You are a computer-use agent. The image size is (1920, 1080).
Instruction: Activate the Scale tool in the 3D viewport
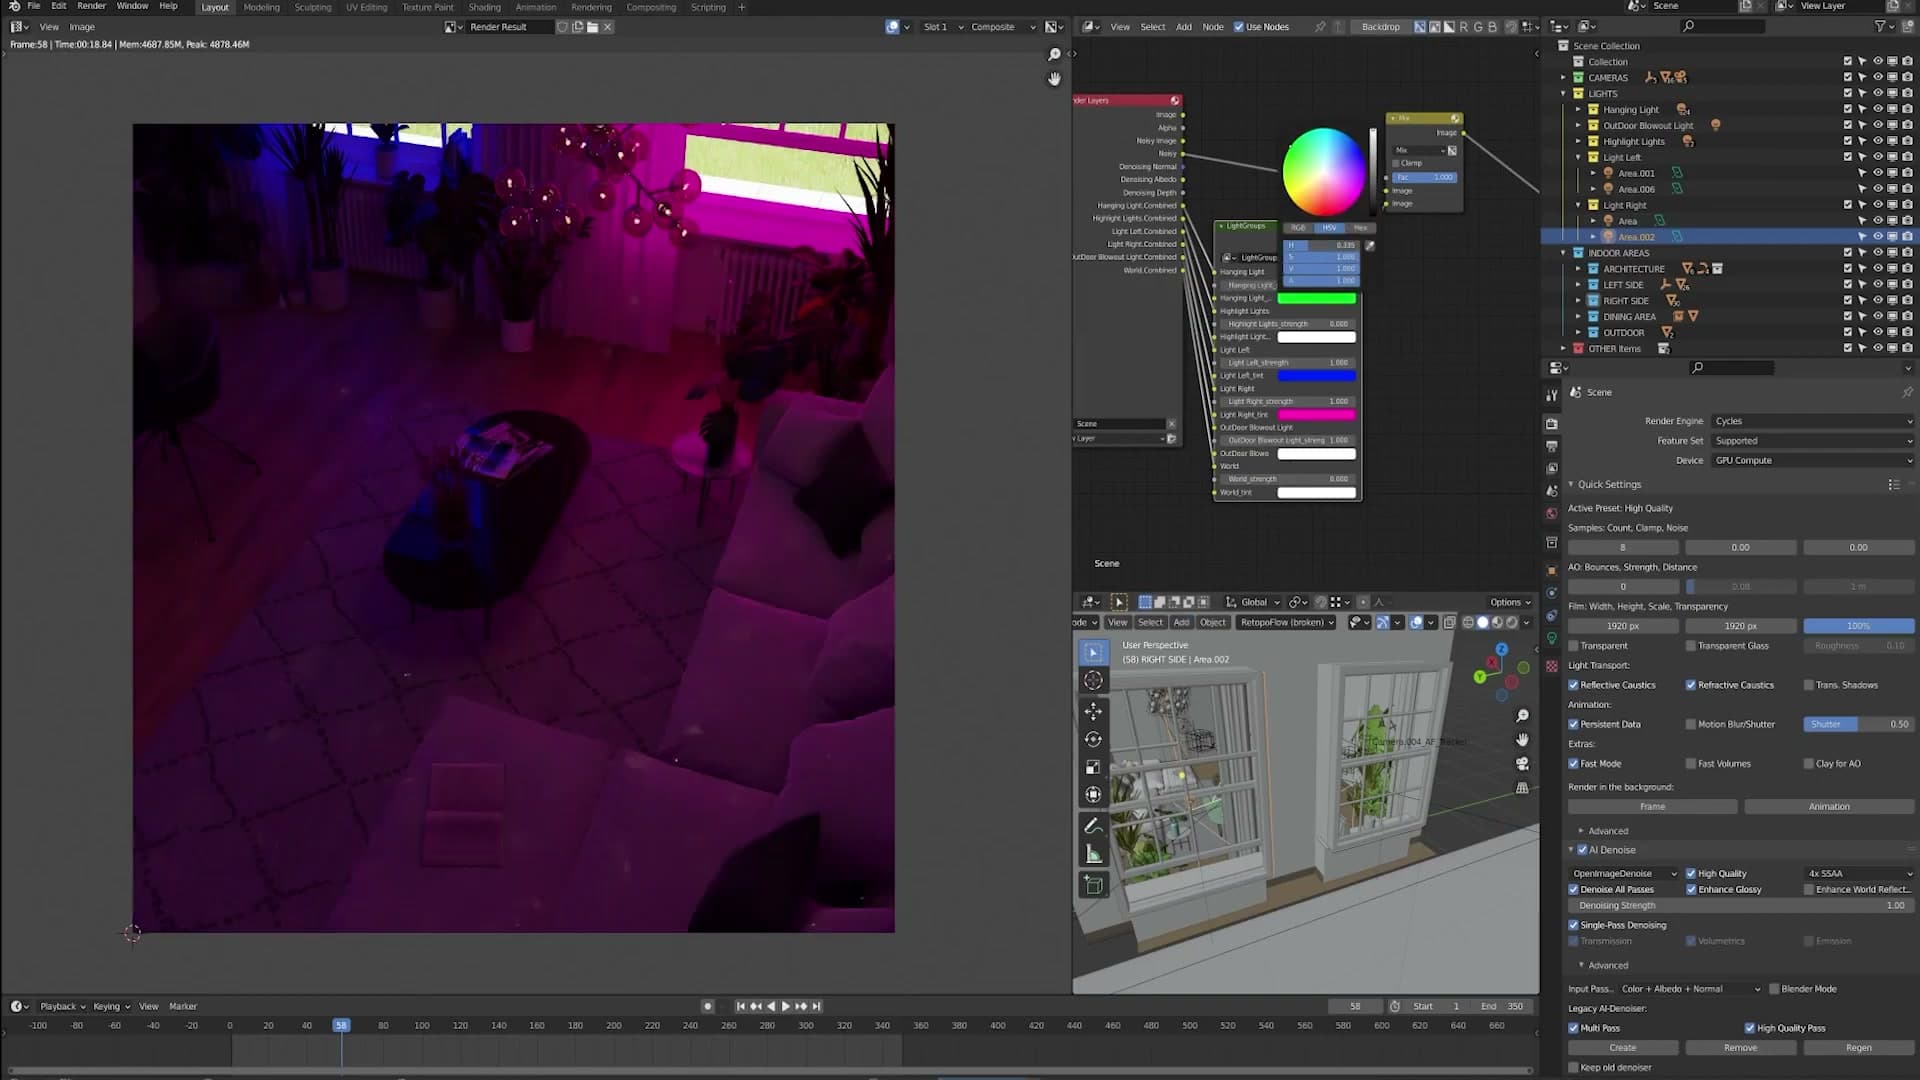[1093, 767]
